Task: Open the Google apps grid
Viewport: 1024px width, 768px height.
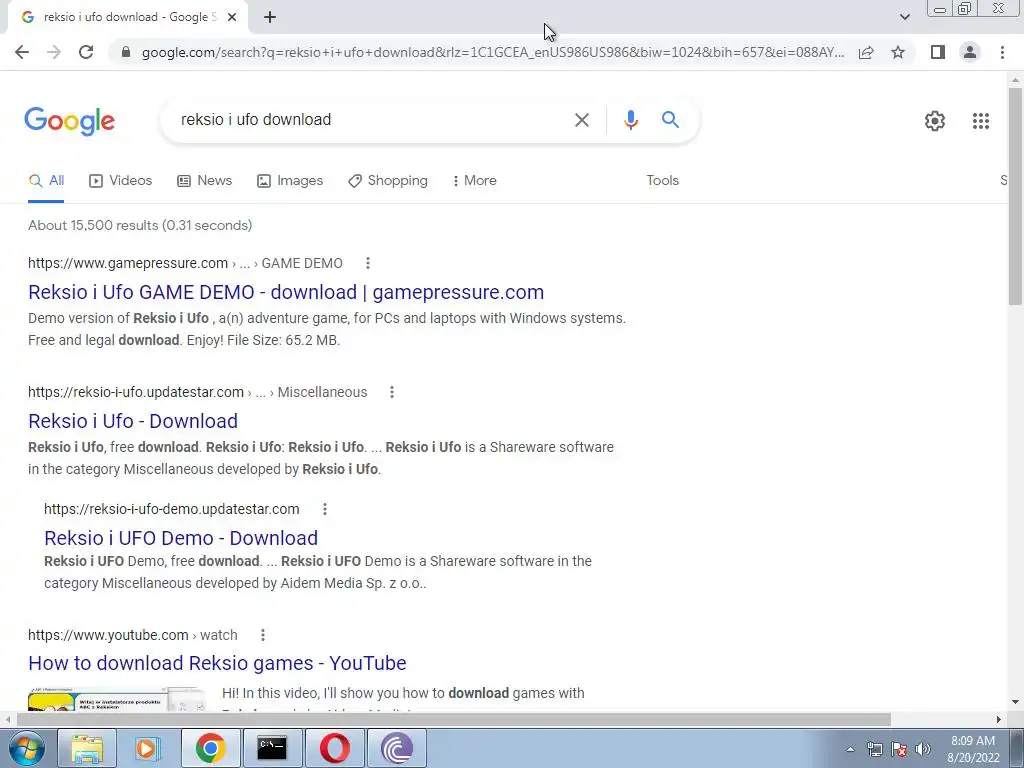Action: tap(980, 121)
